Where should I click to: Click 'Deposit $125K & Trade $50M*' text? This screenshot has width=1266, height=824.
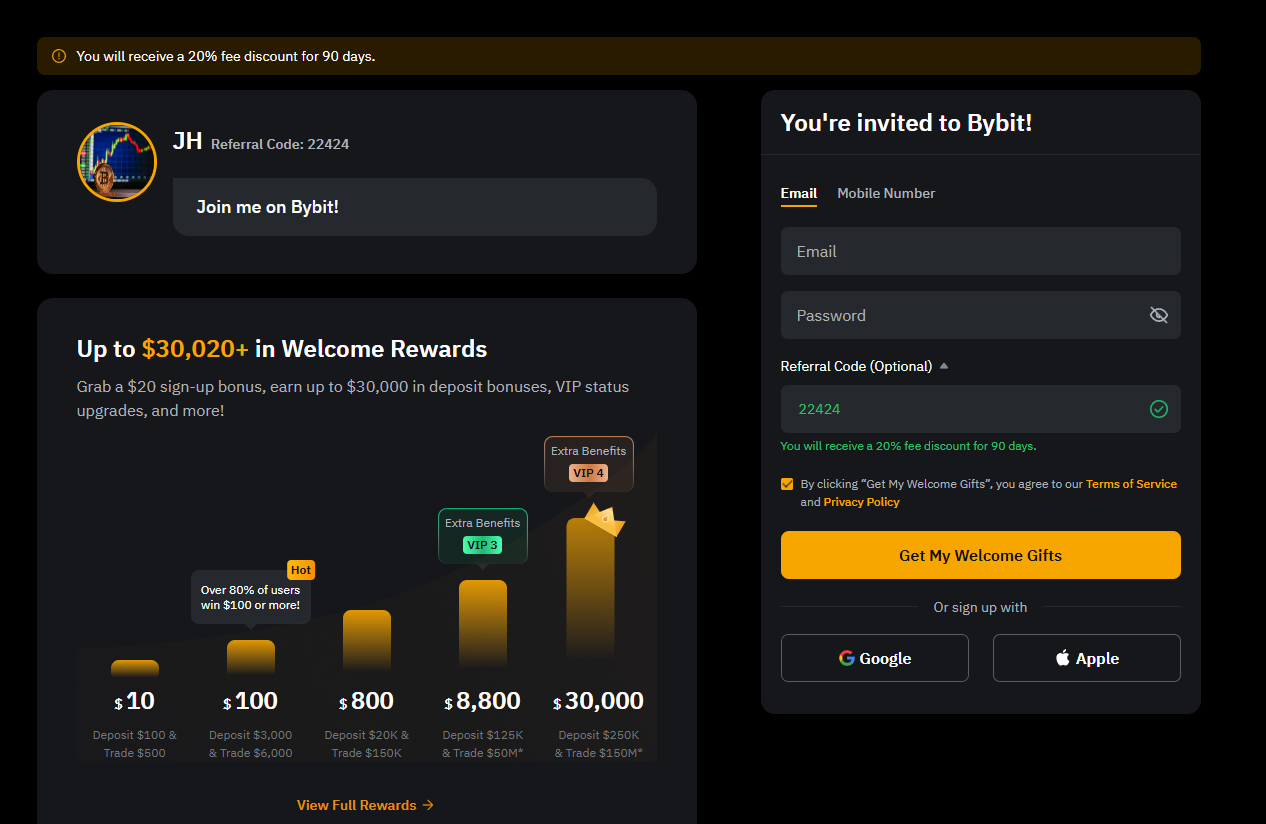[483, 744]
